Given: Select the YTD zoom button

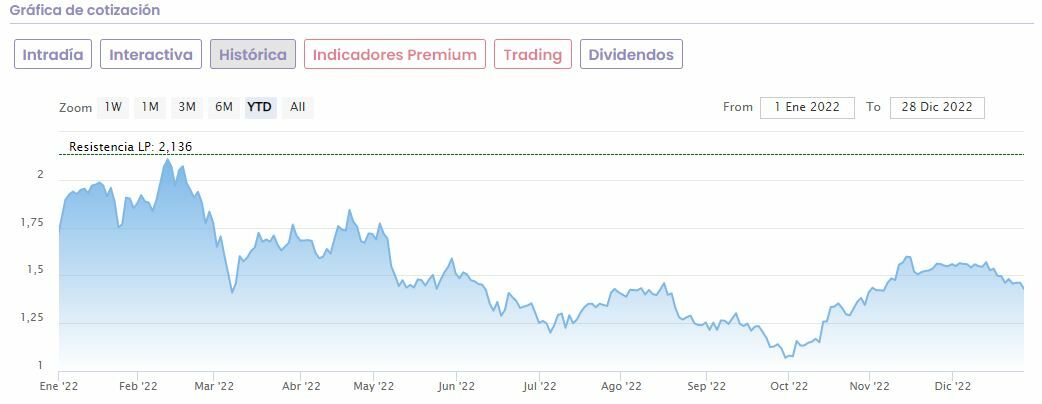Looking at the screenshot, I should (x=260, y=107).
